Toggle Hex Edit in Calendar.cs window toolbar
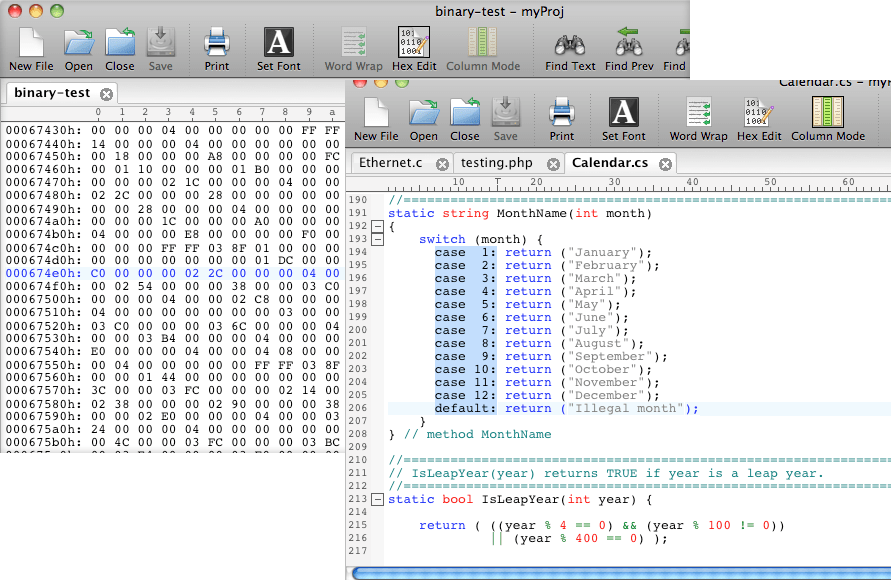This screenshot has width=891, height=580. (x=759, y=120)
